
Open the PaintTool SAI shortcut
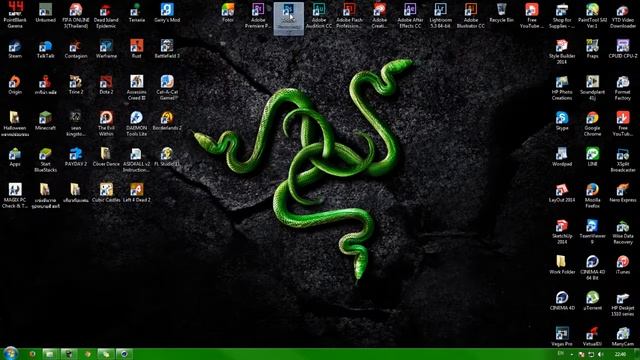(592, 15)
